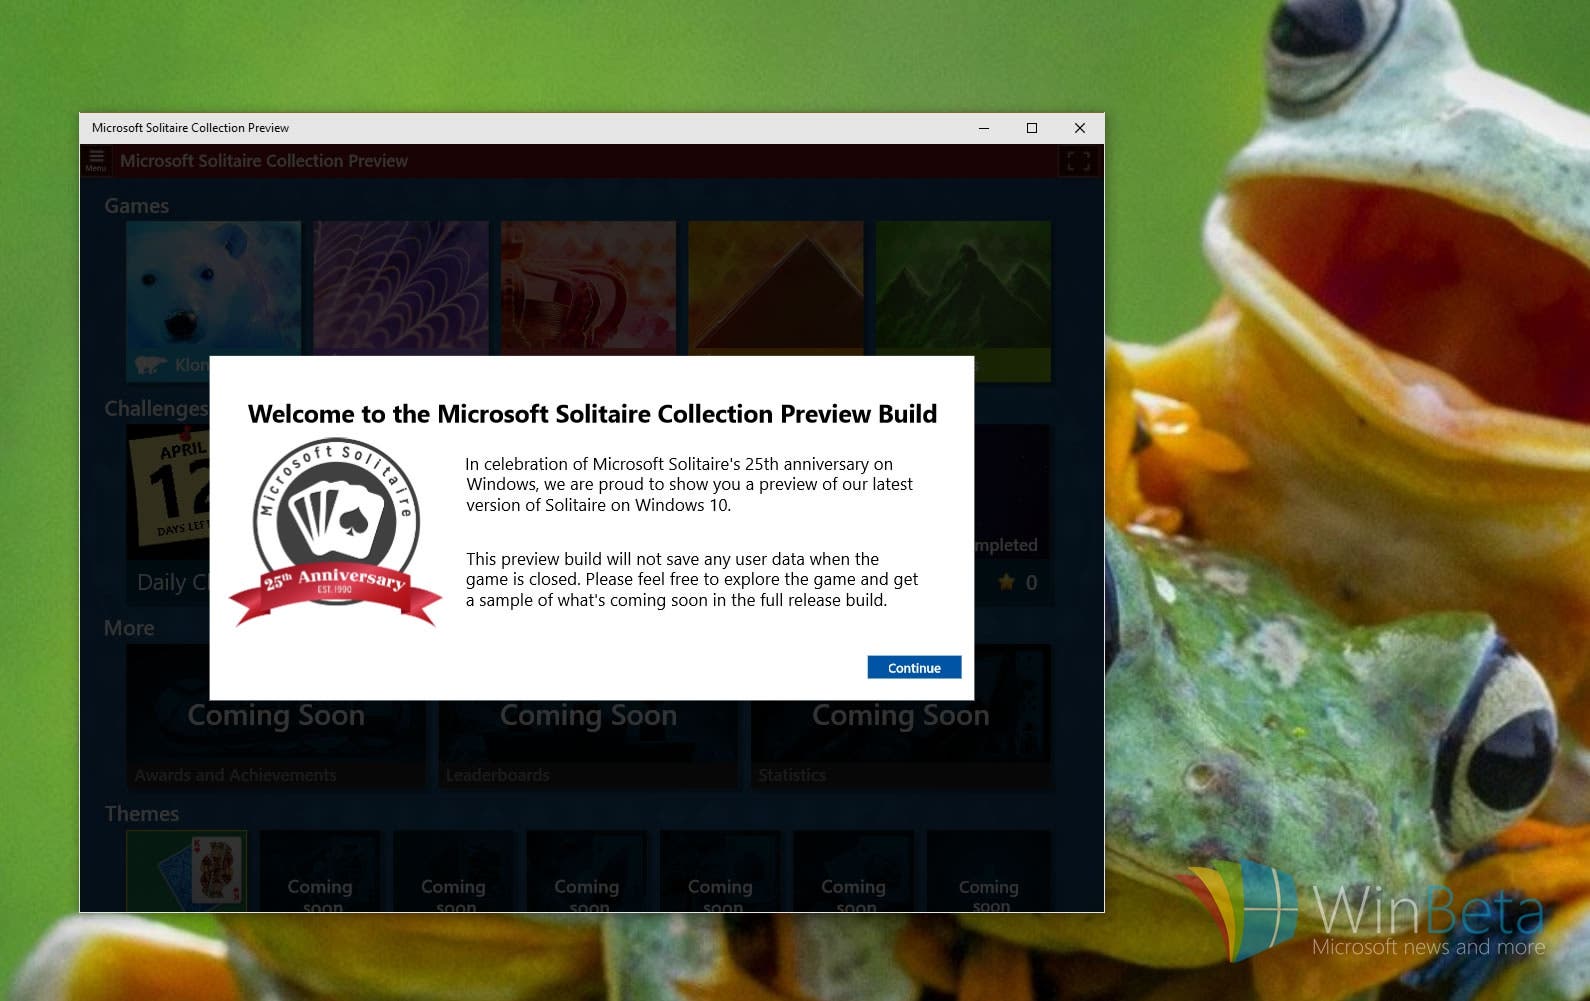This screenshot has height=1001, width=1590.
Task: Click the app header title text
Action: 264,161
